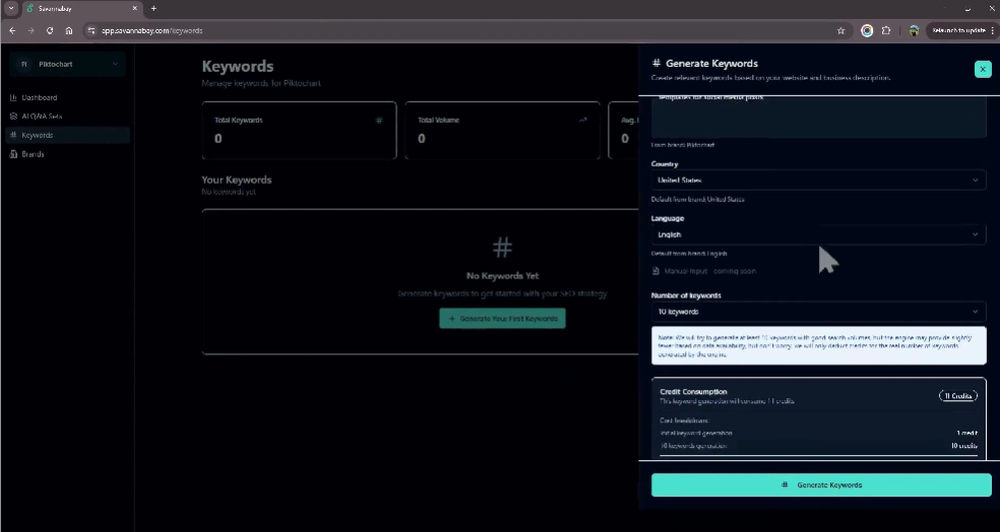Open Brands in the sidebar

coord(68,154)
